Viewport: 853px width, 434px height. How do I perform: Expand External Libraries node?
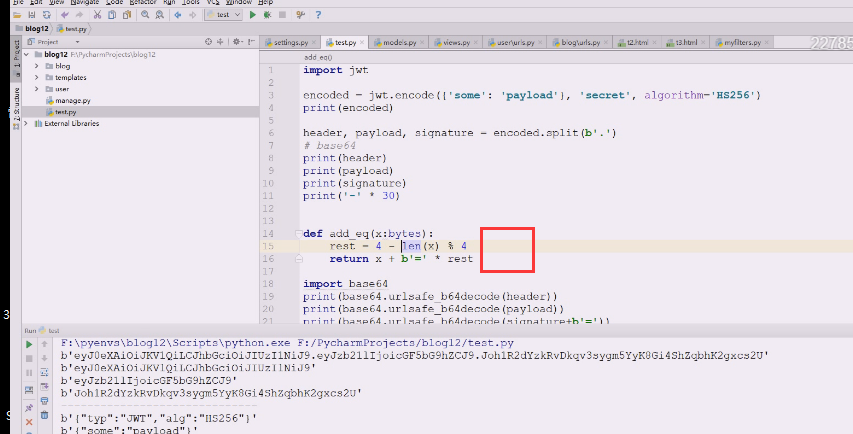(x=26, y=123)
